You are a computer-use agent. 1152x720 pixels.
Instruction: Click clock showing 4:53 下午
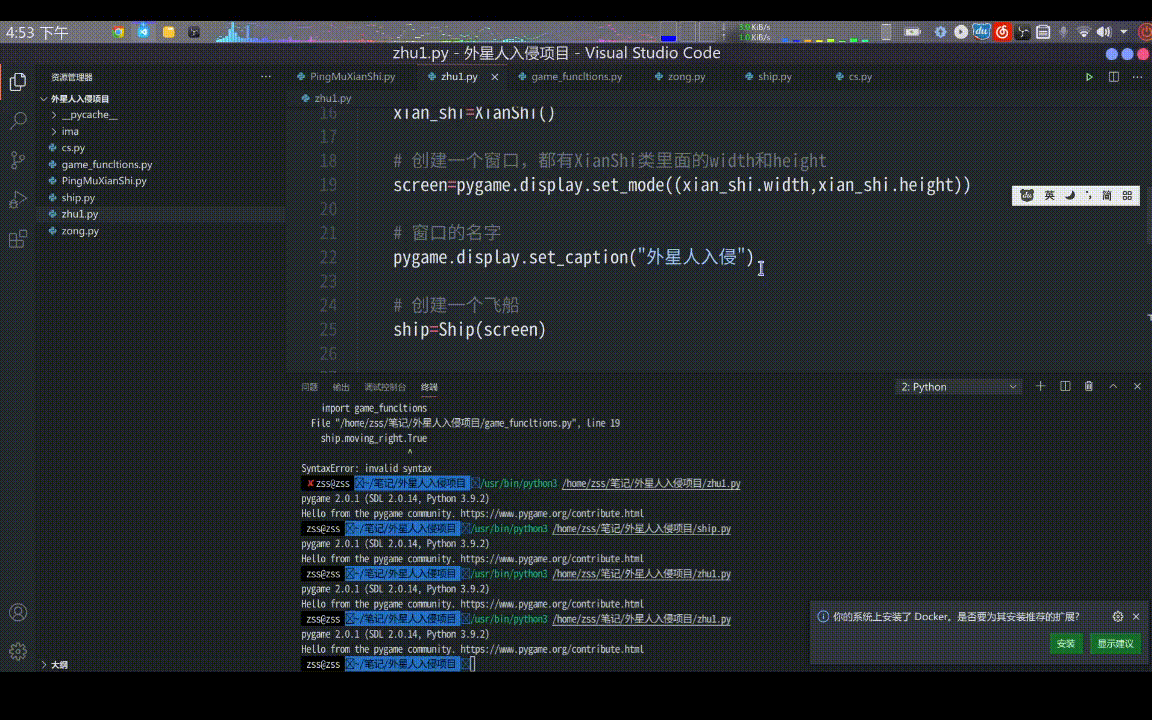coord(37,32)
